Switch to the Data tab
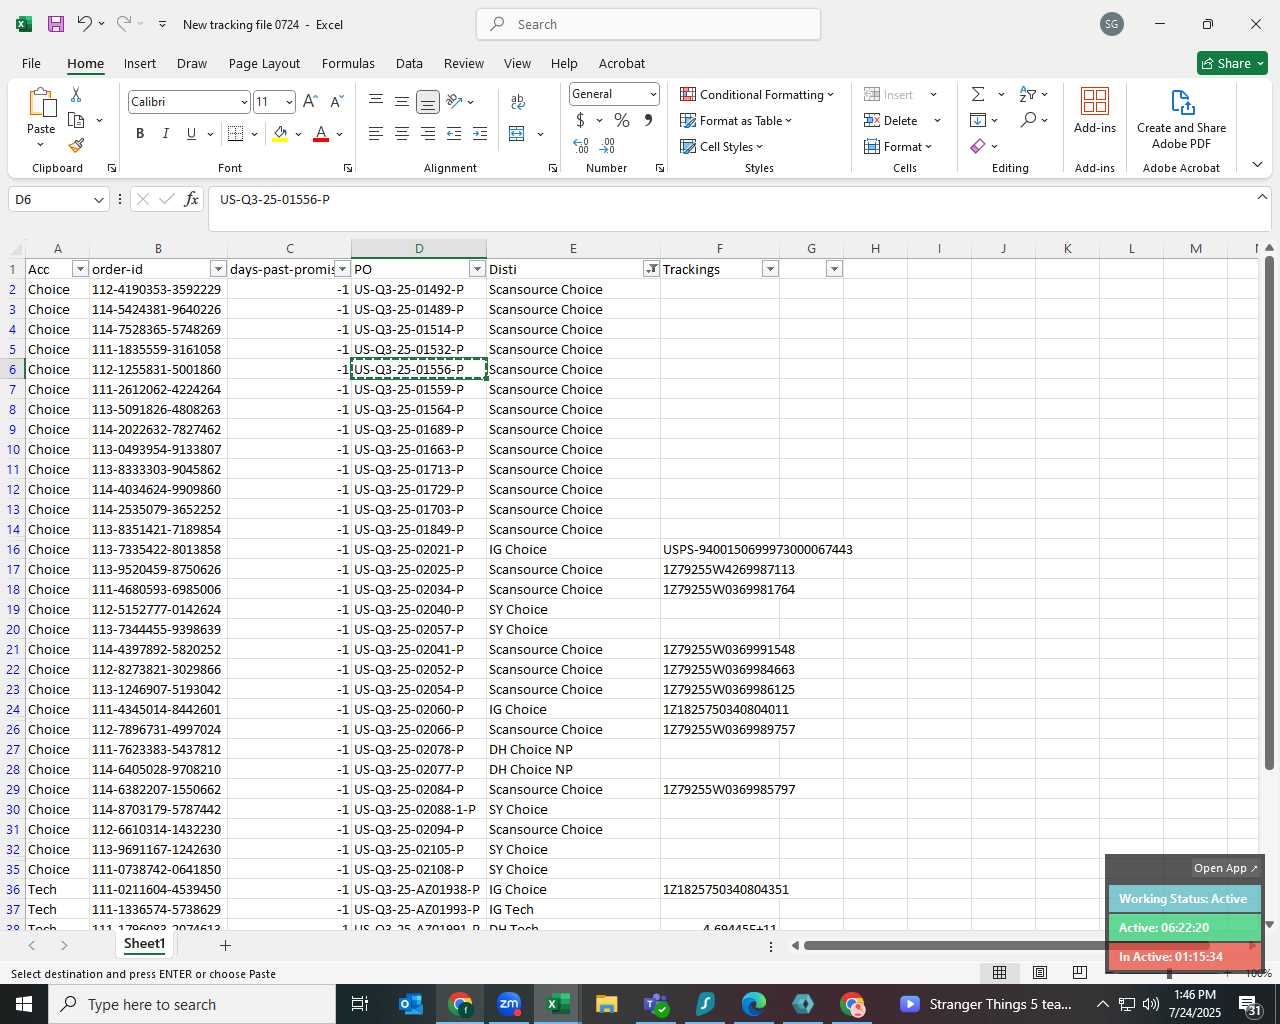 (409, 63)
